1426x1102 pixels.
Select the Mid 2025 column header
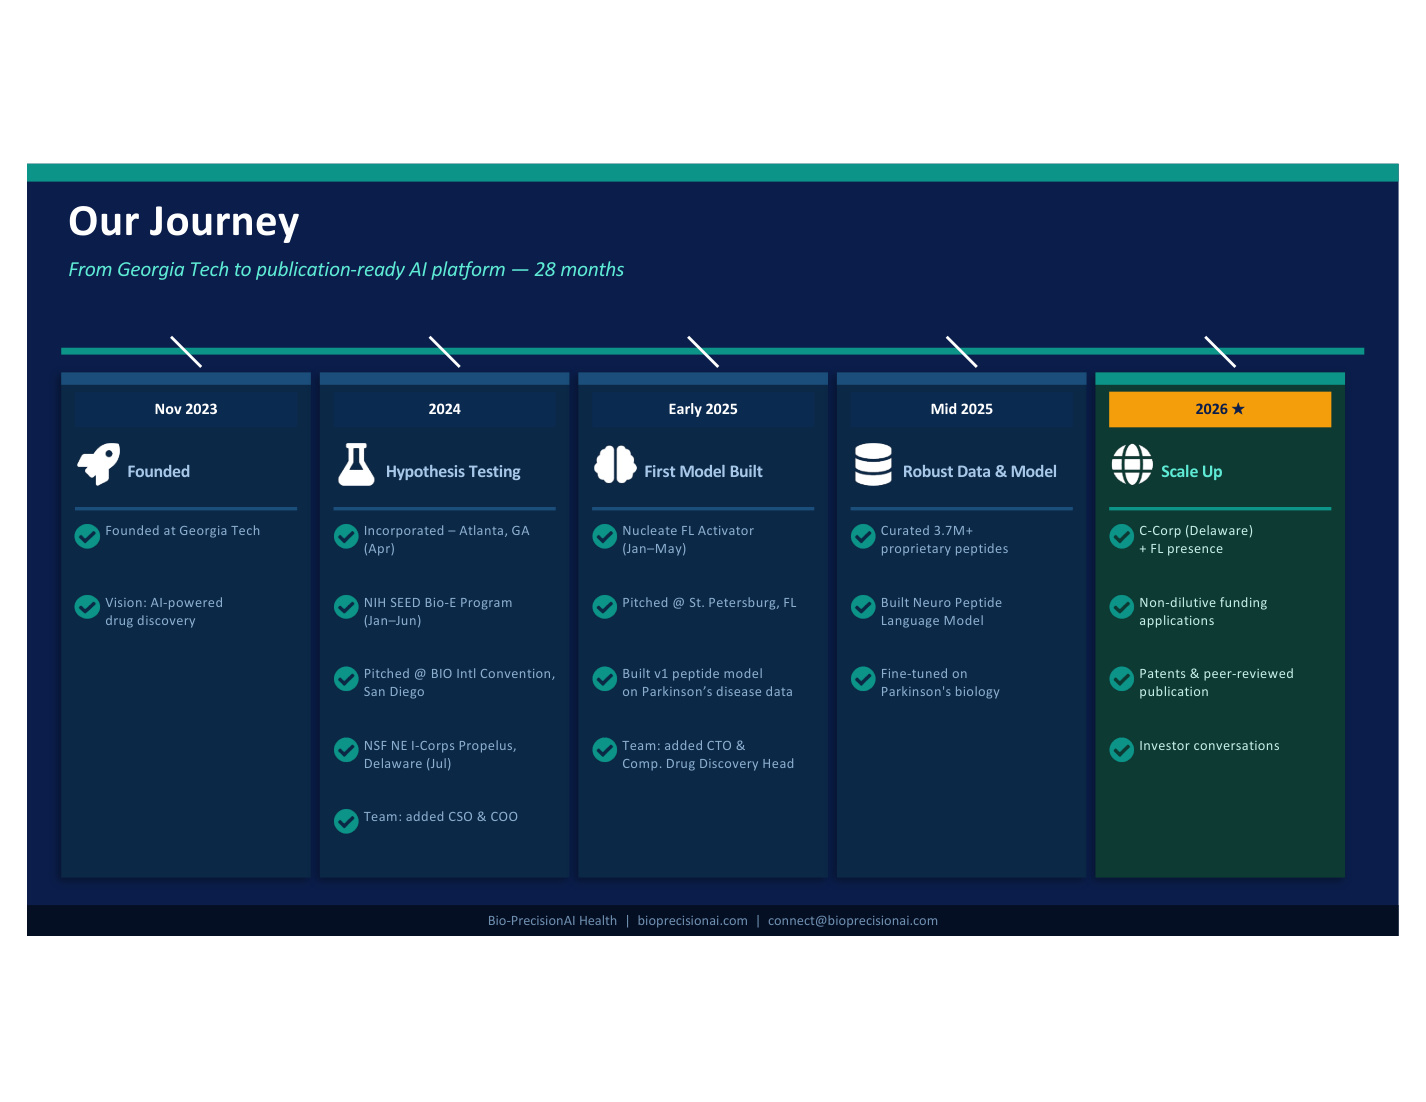pos(961,409)
